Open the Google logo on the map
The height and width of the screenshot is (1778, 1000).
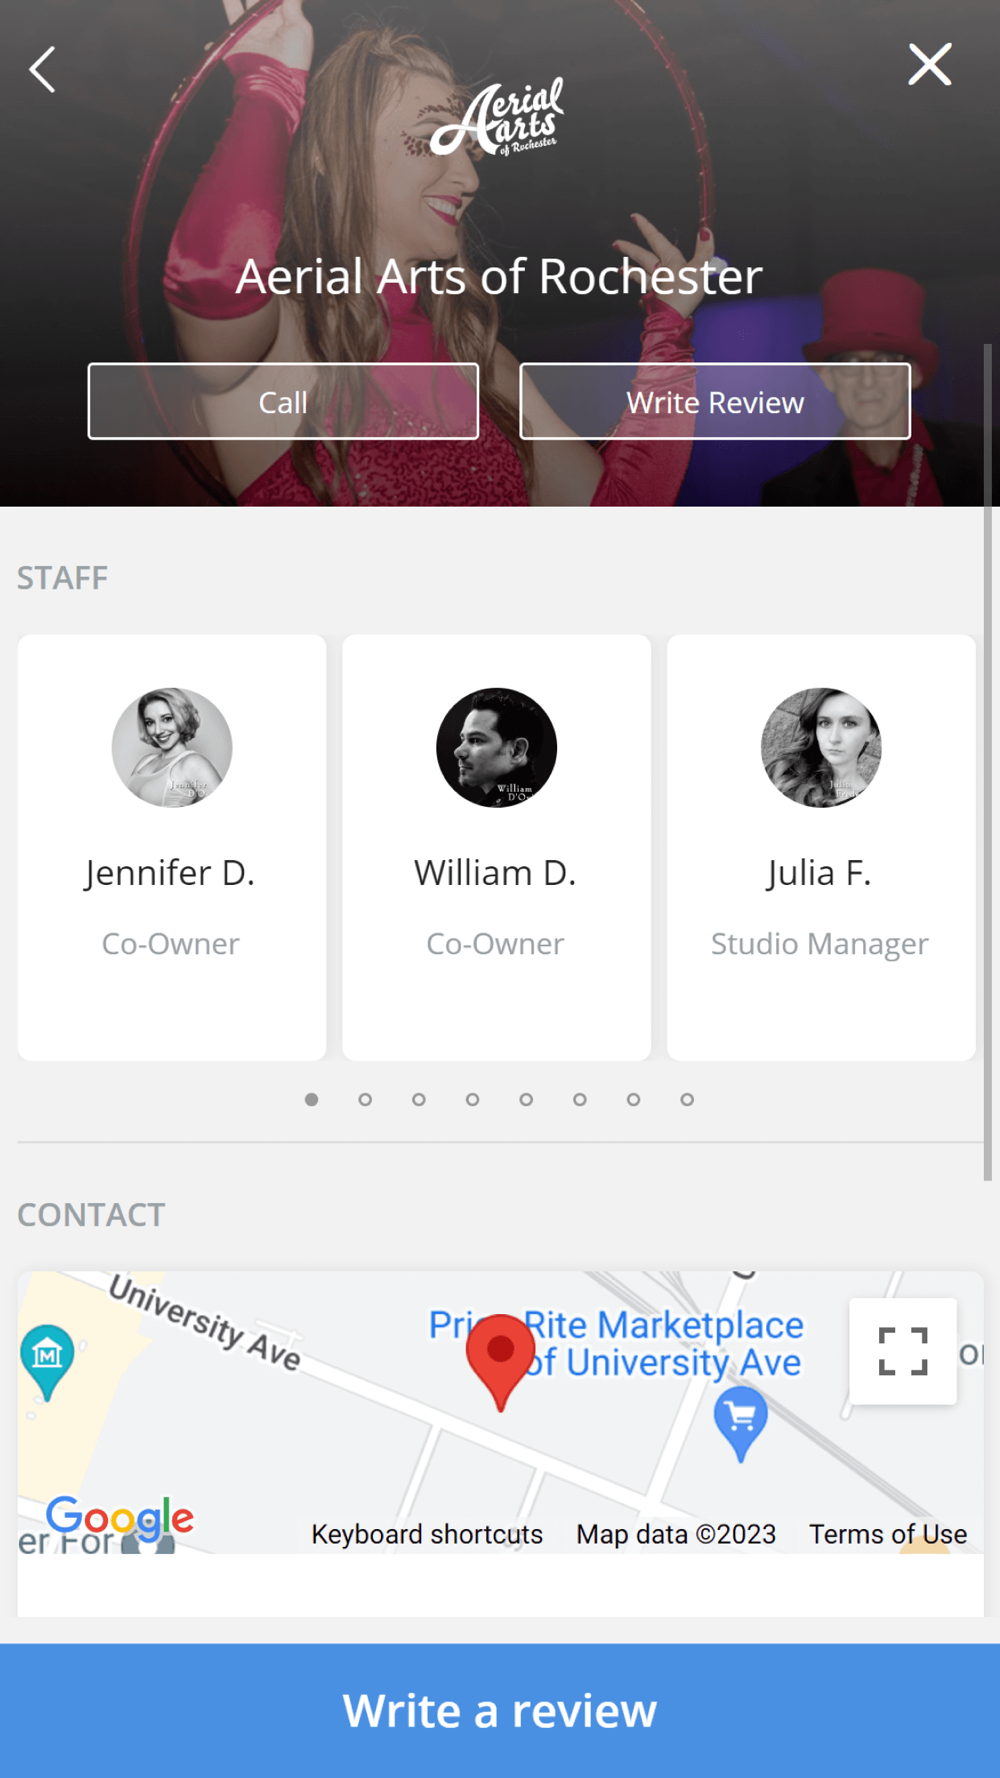point(120,1518)
